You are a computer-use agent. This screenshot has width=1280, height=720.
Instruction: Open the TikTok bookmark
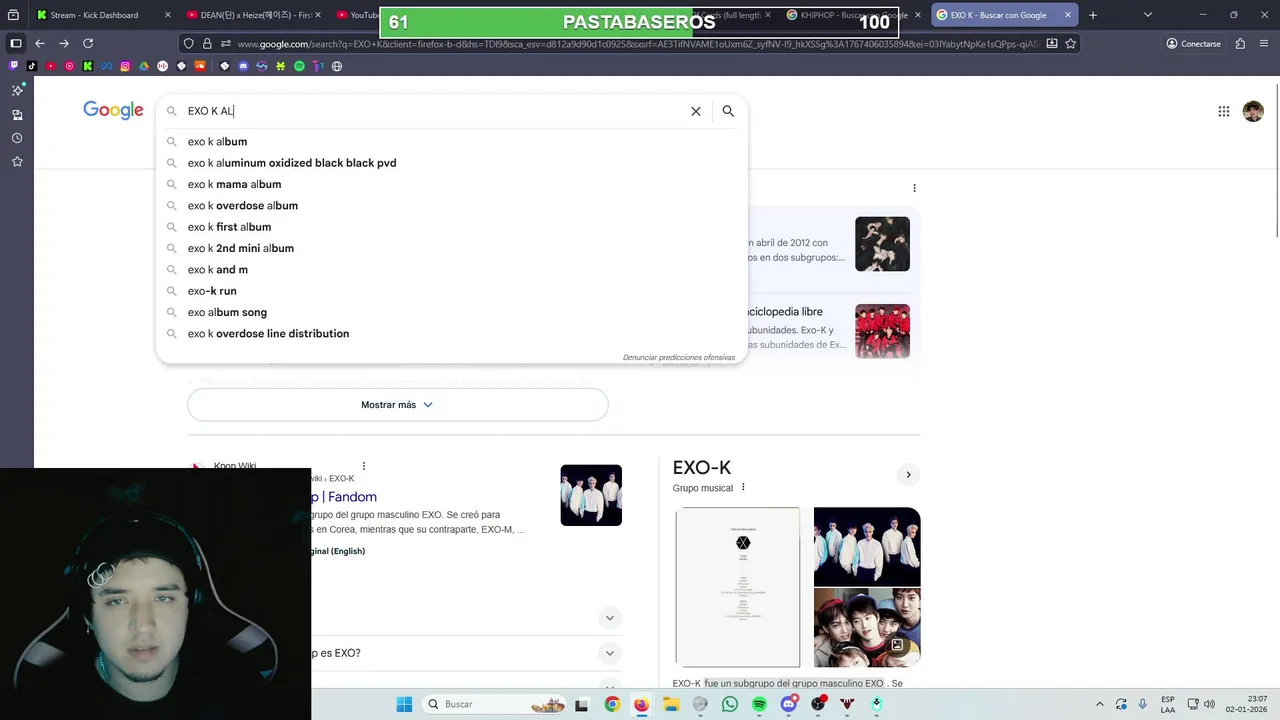(x=32, y=66)
